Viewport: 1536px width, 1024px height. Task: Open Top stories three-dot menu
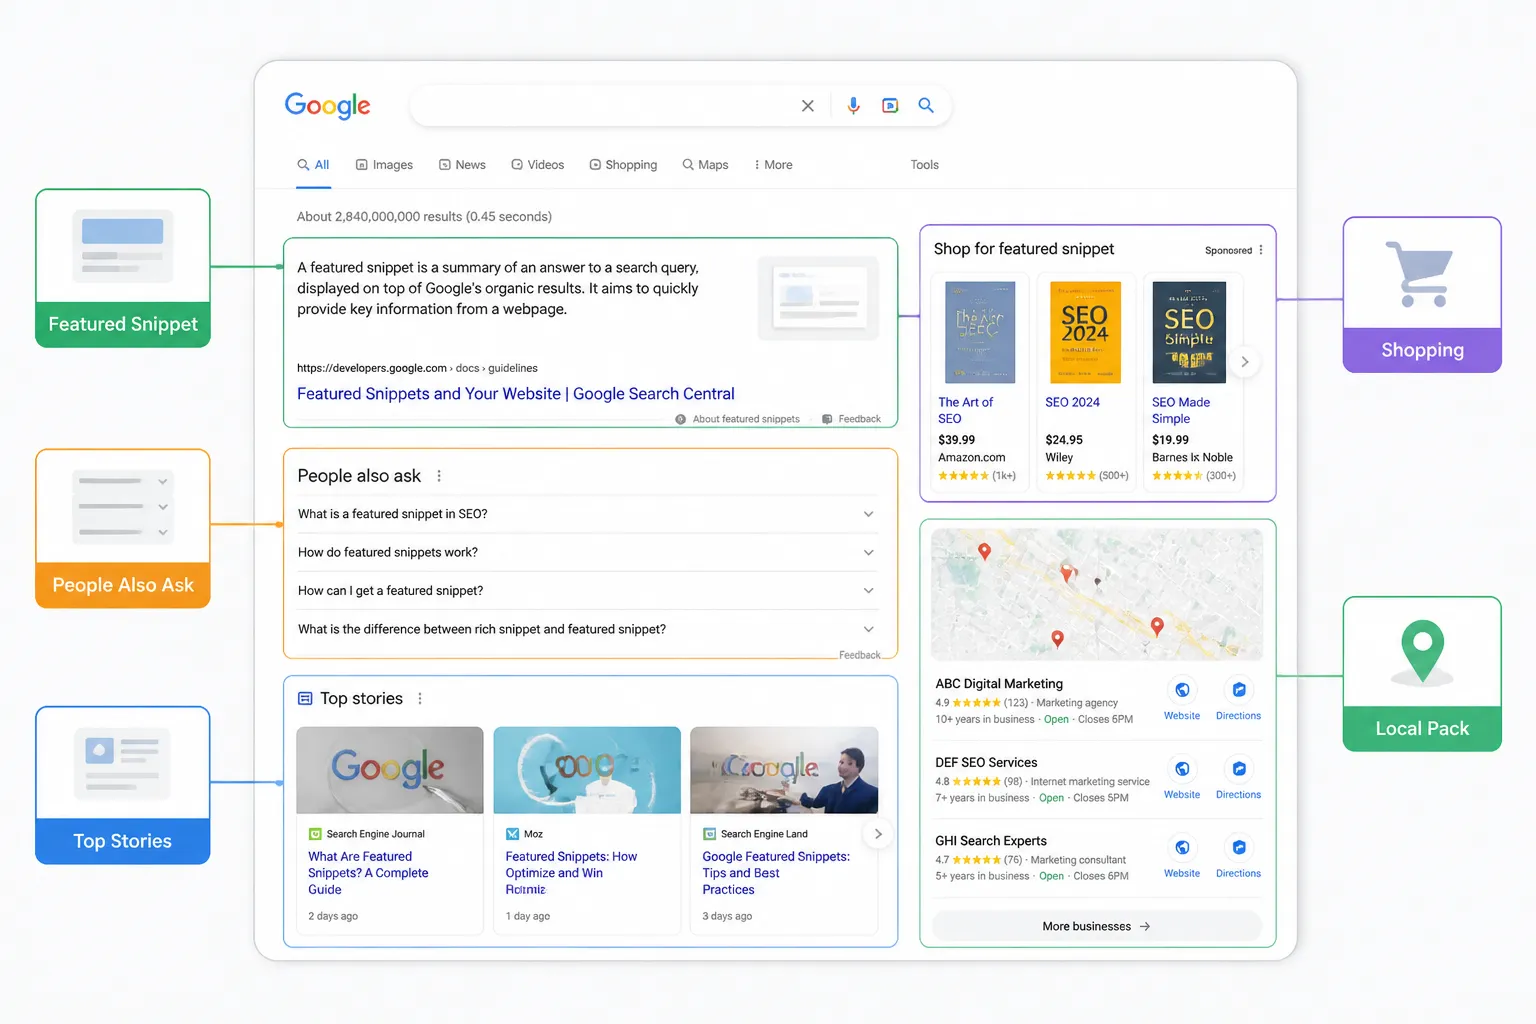(420, 699)
